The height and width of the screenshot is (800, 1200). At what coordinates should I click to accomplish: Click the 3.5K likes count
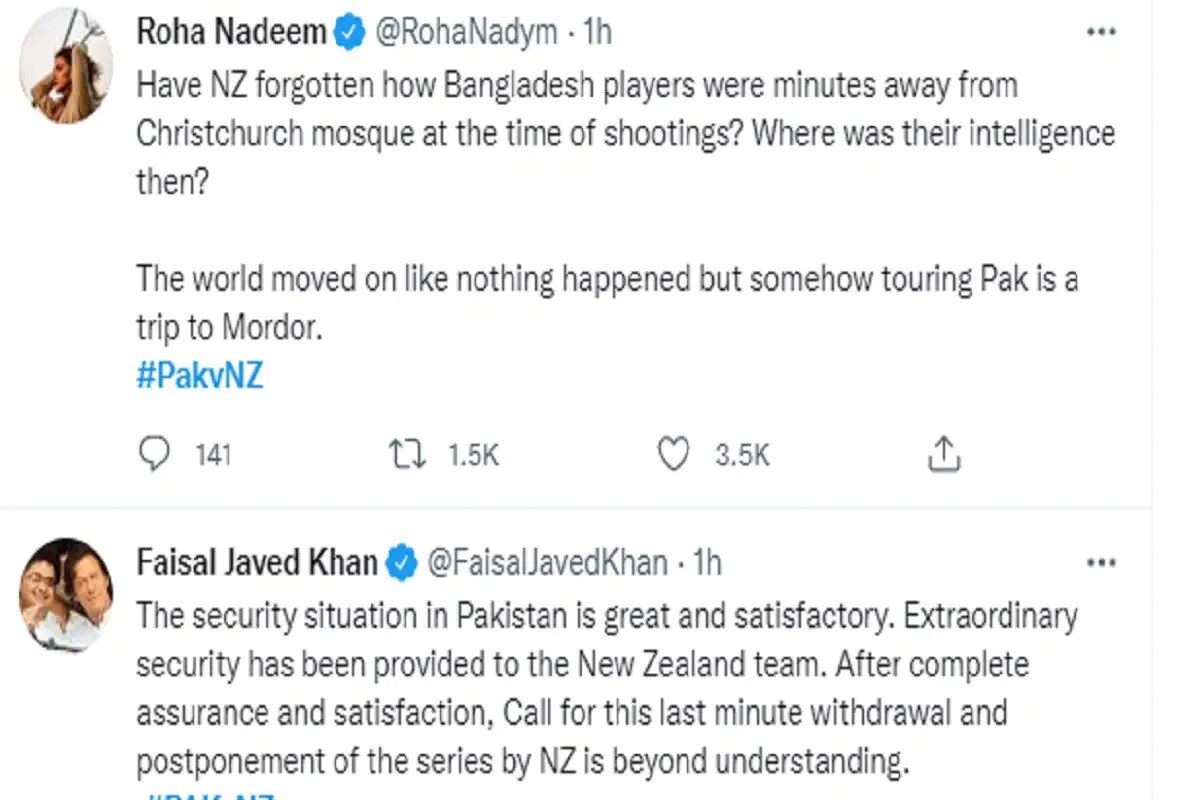[x=742, y=456]
